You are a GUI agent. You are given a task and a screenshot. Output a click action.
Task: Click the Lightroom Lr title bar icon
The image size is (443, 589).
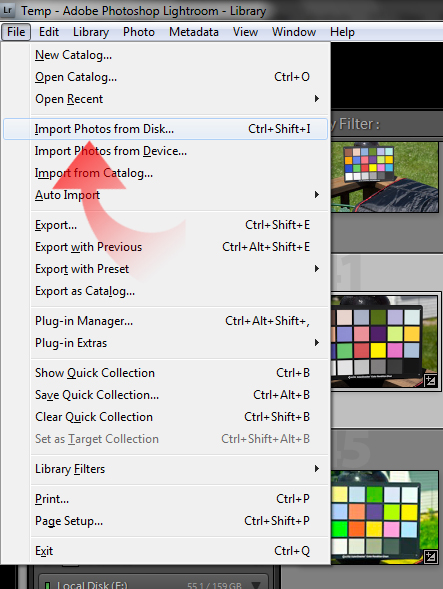click(x=8, y=10)
